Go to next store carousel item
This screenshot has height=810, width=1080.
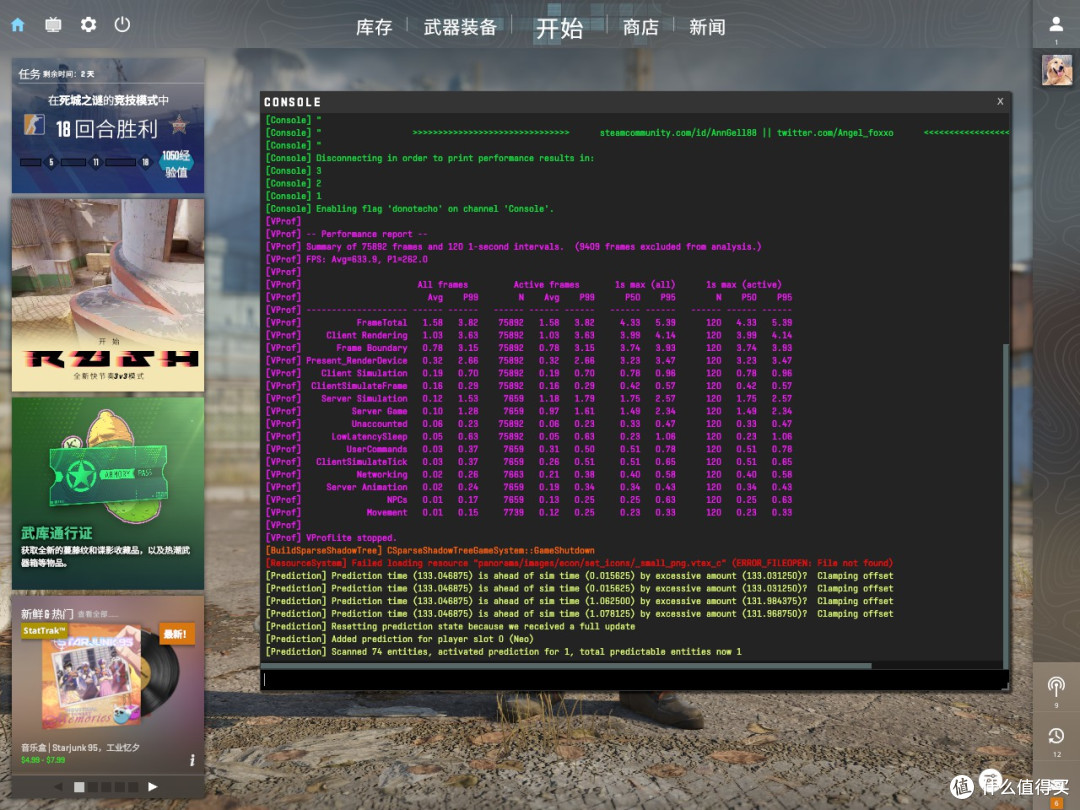(153, 787)
